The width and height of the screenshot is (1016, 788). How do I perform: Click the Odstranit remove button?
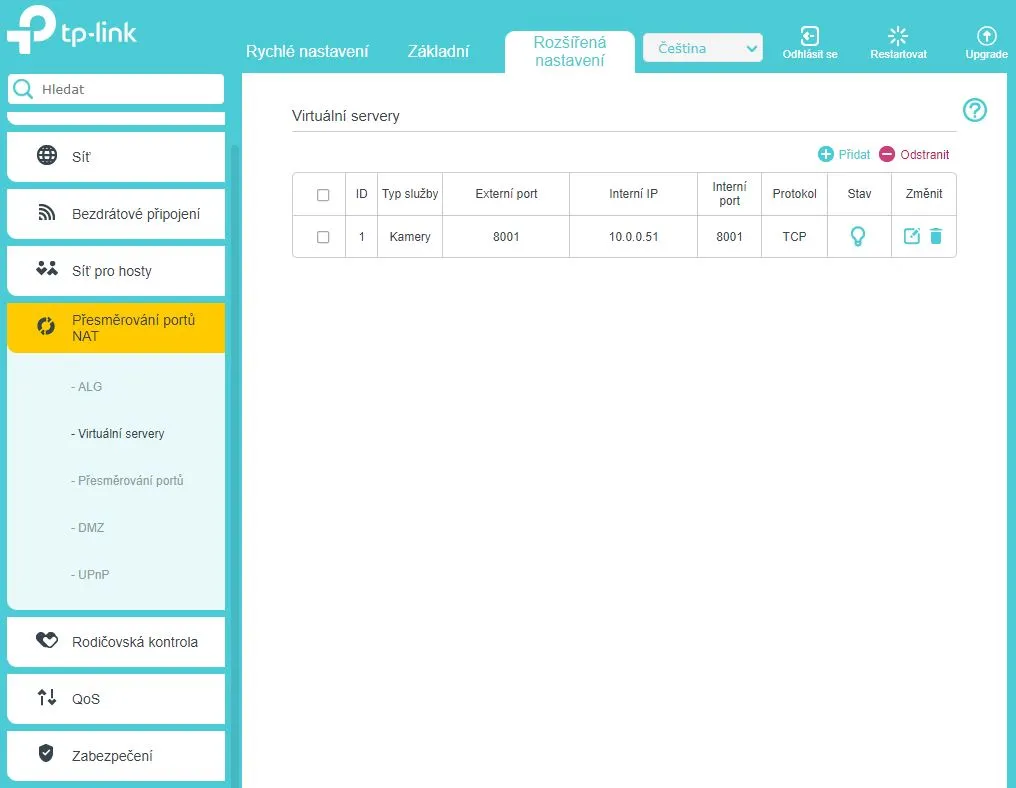click(914, 154)
